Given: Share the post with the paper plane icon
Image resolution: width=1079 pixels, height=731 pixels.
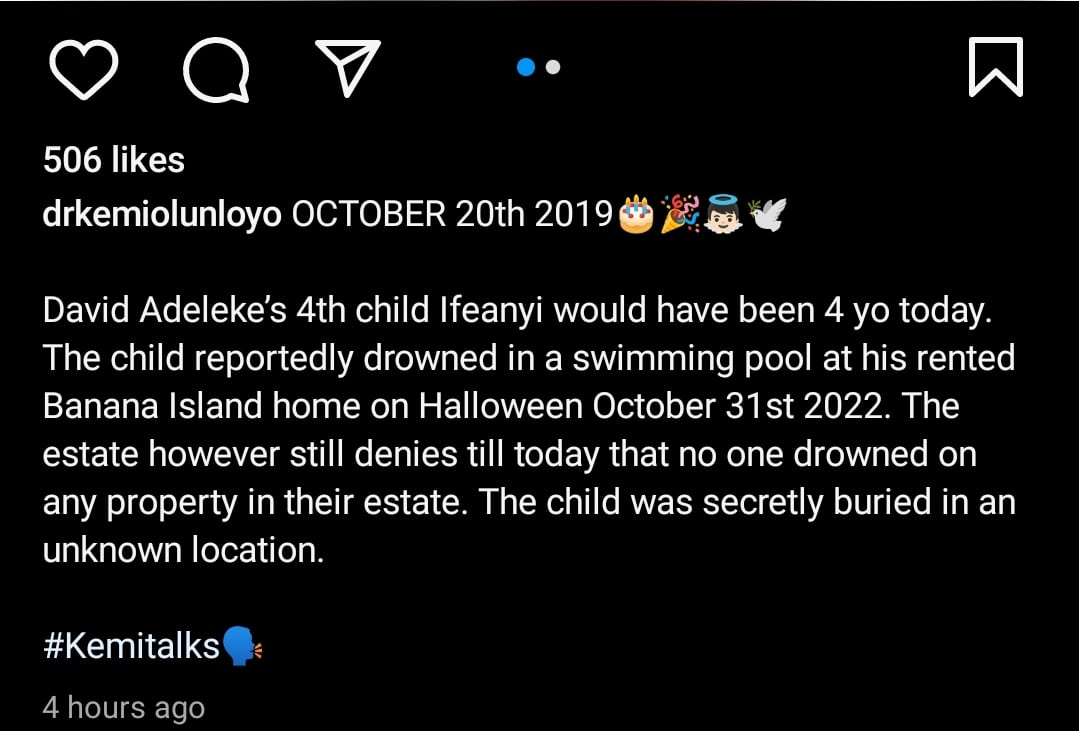Looking at the screenshot, I should pyautogui.click(x=348, y=68).
